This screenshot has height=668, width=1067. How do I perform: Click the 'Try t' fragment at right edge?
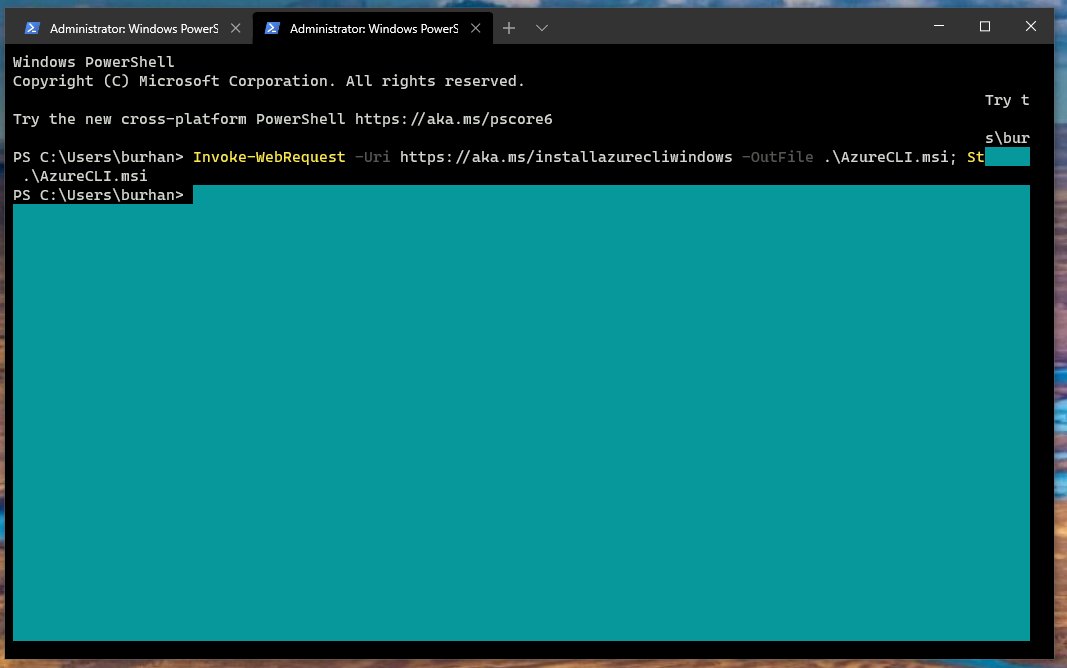pos(1007,100)
